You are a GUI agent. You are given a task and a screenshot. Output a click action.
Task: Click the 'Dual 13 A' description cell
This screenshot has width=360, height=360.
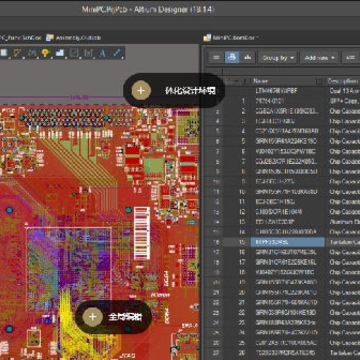click(343, 91)
